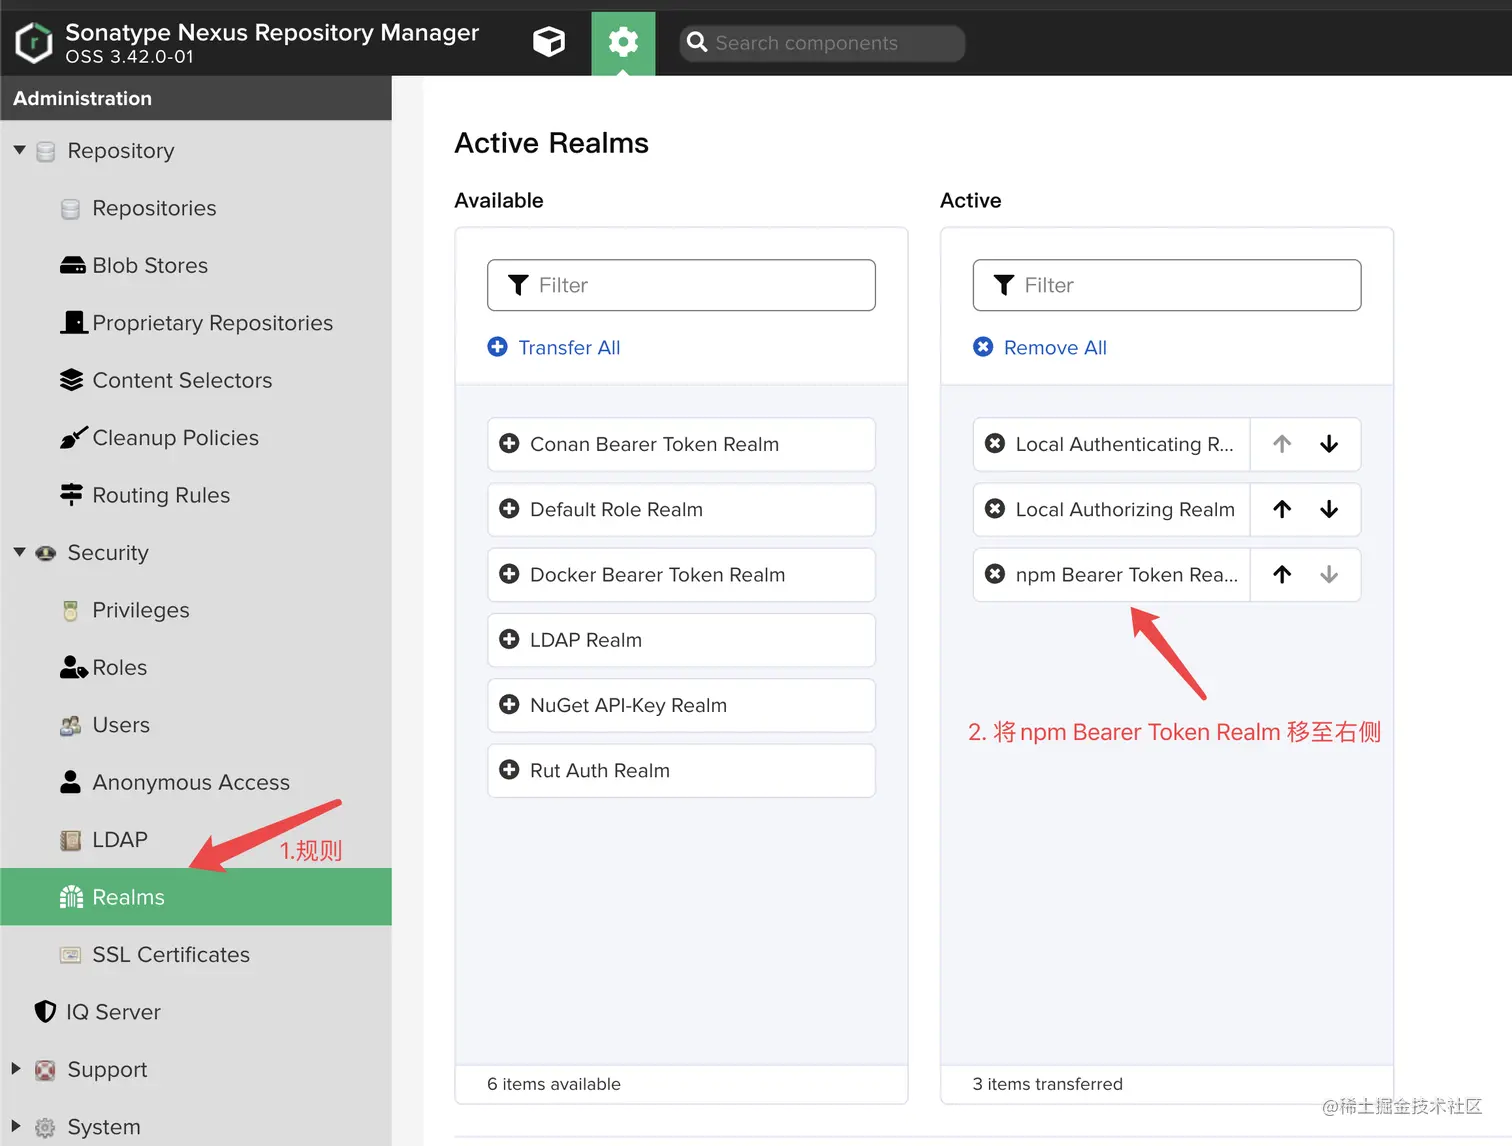Add Docker Bearer Token Realm
Viewport: 1512px width, 1146px height.
681,575
